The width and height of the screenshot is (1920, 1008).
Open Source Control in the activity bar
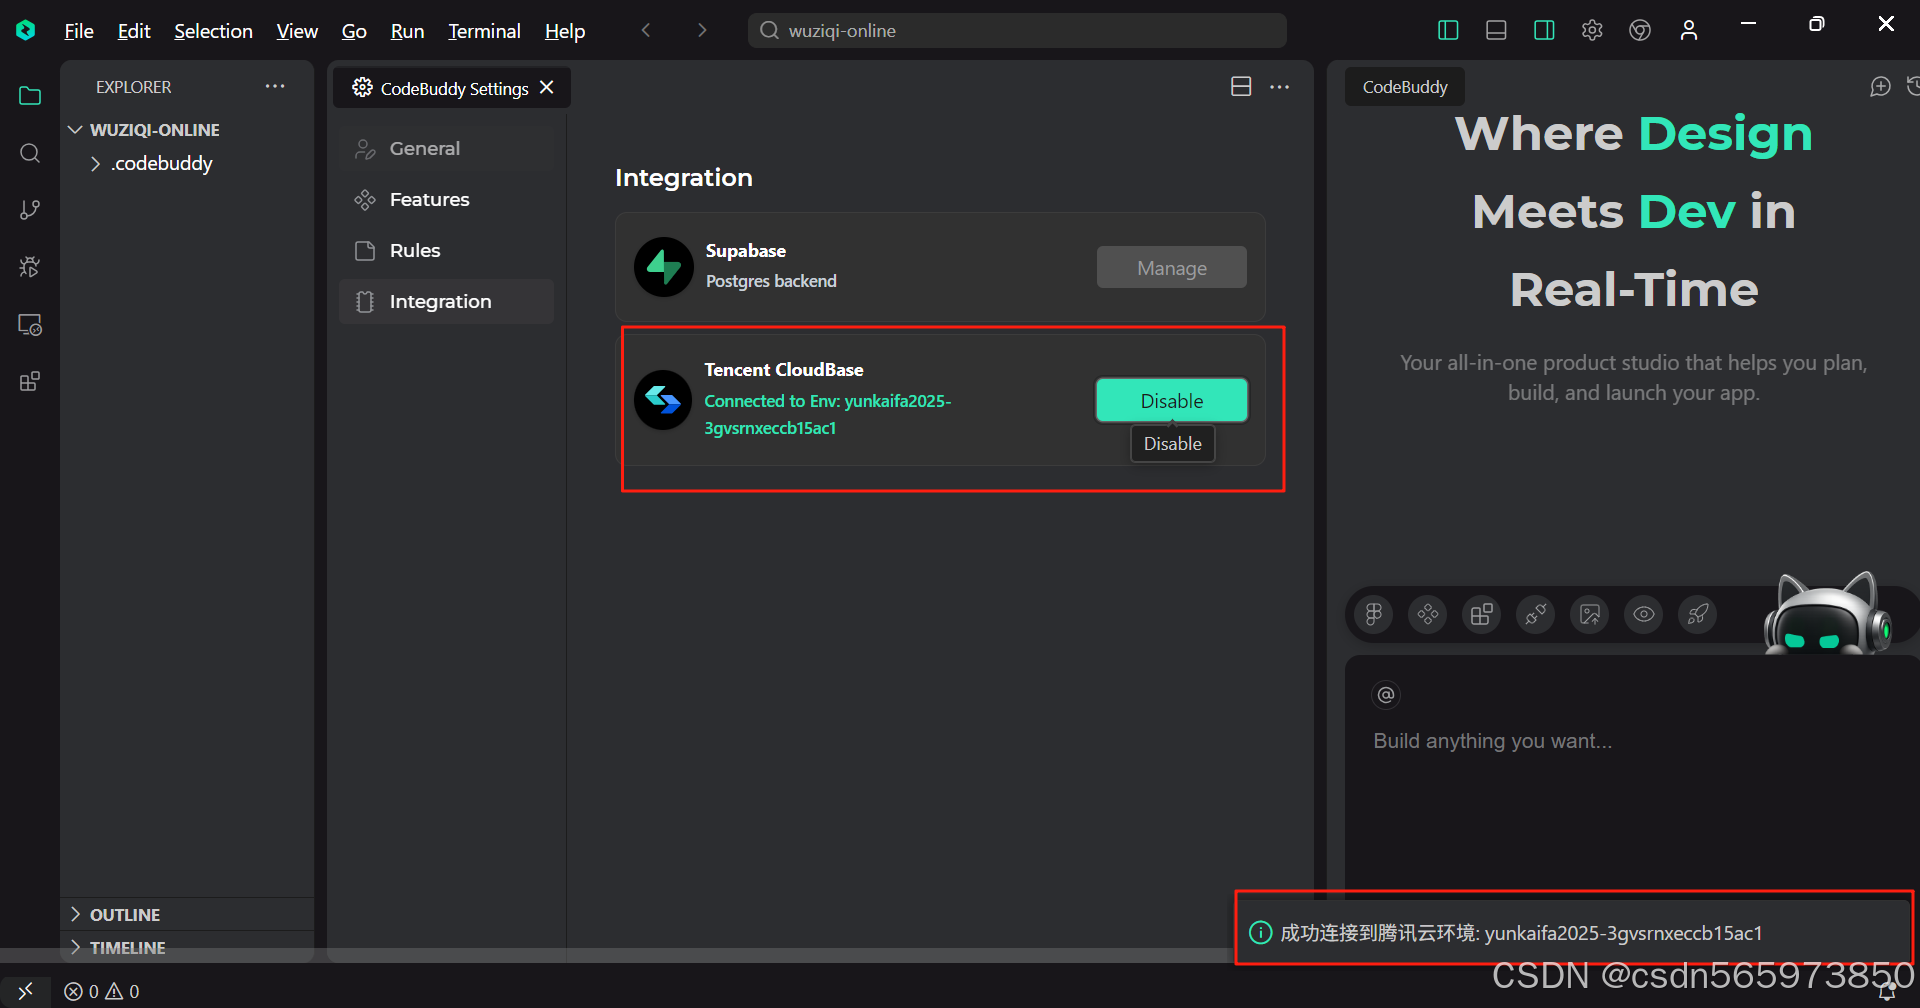point(29,209)
